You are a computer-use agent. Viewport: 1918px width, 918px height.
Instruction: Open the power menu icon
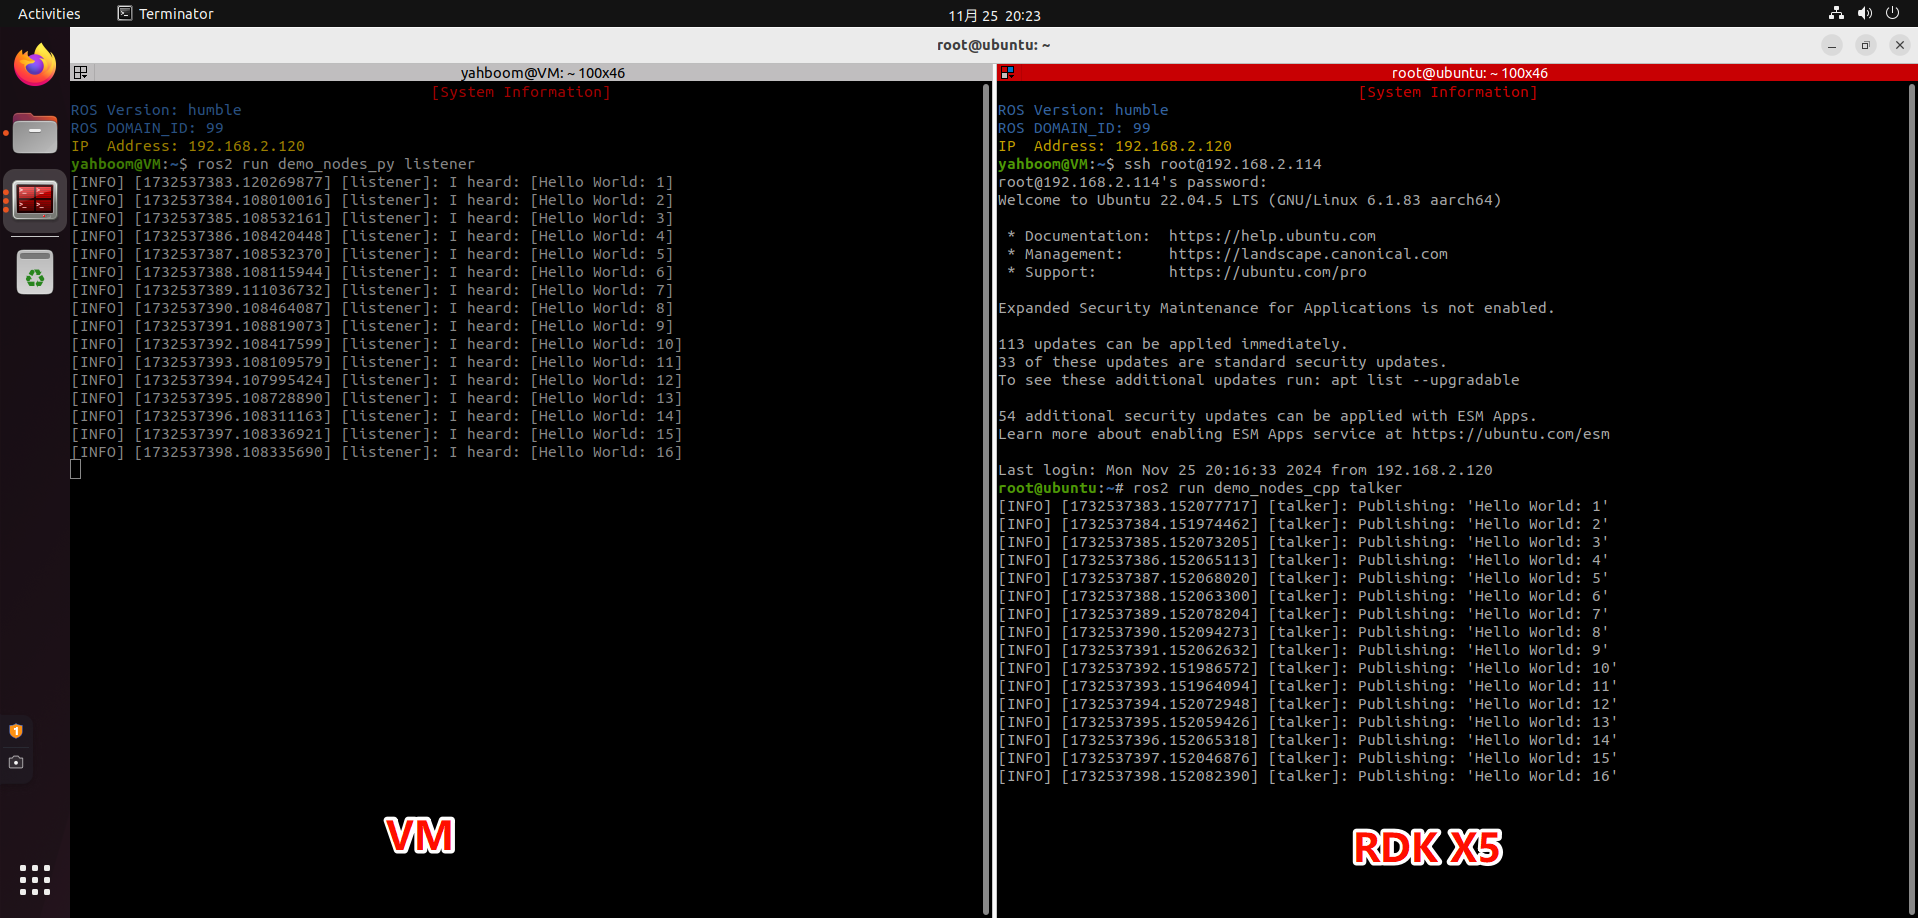click(x=1892, y=14)
